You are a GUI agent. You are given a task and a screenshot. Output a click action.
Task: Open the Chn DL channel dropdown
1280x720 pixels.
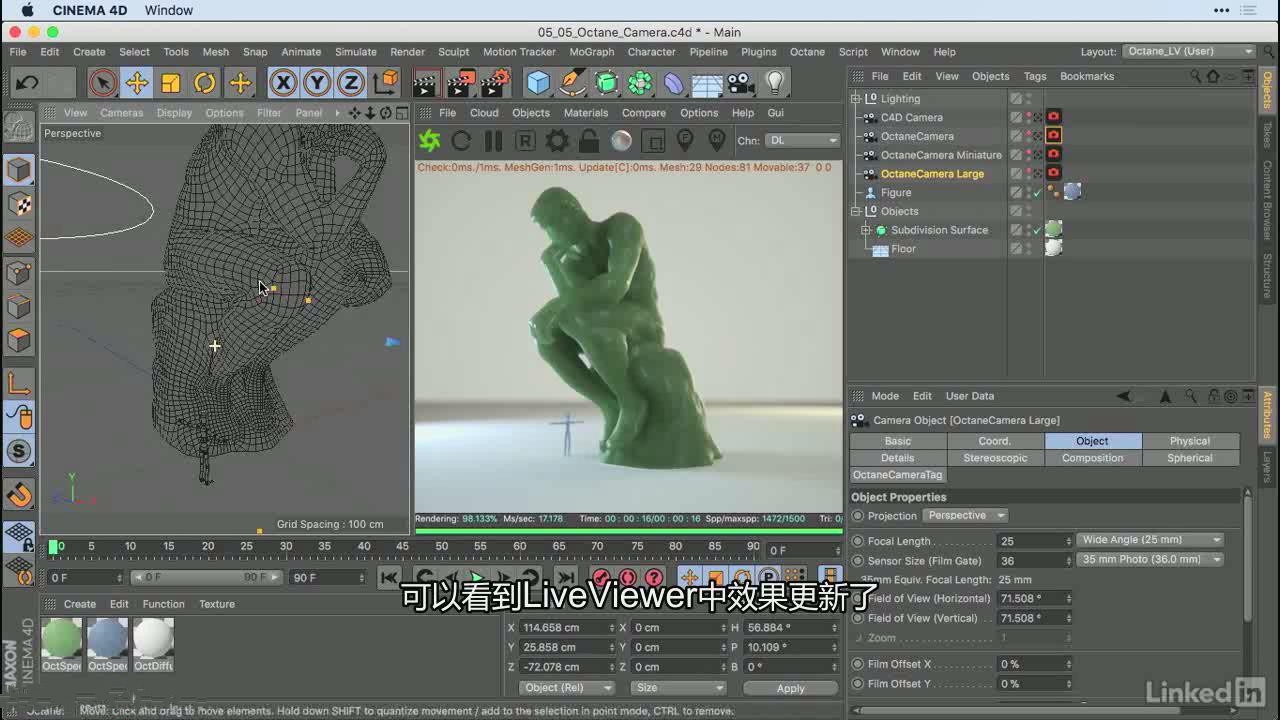[x=803, y=140]
